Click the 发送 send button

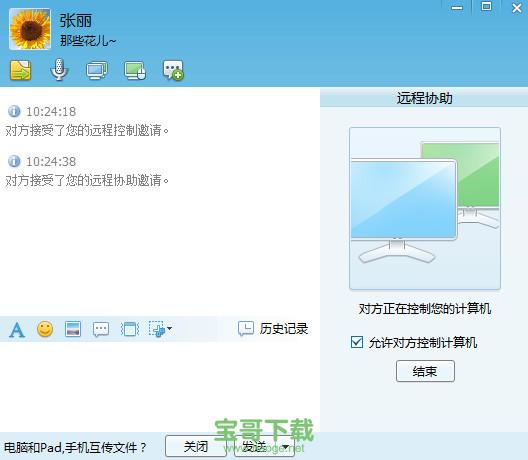coord(254,446)
